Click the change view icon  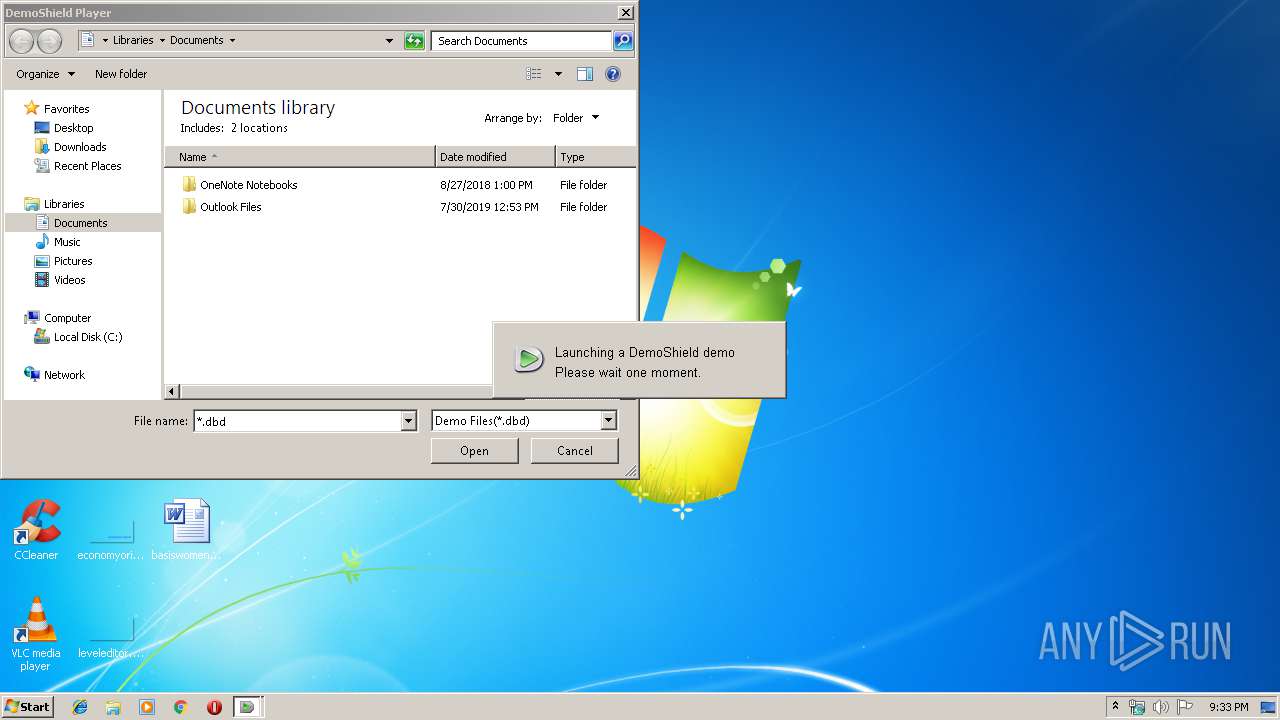(534, 74)
